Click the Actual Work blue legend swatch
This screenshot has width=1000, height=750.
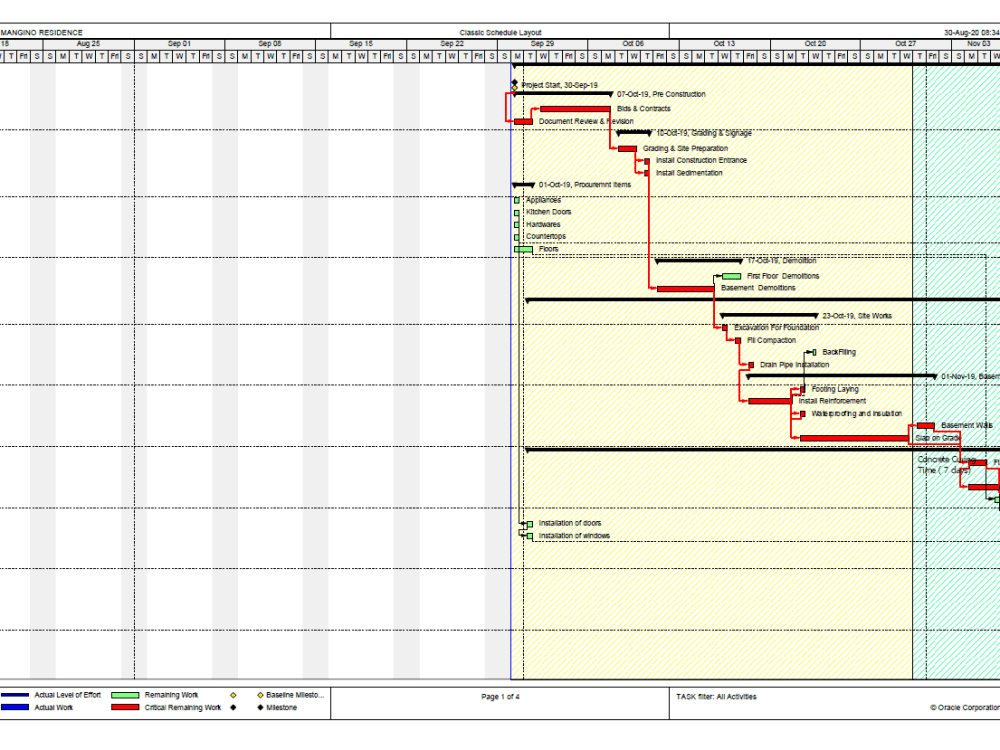15,707
